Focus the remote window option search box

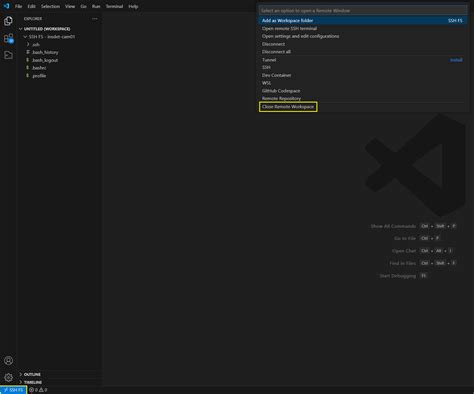pos(363,11)
